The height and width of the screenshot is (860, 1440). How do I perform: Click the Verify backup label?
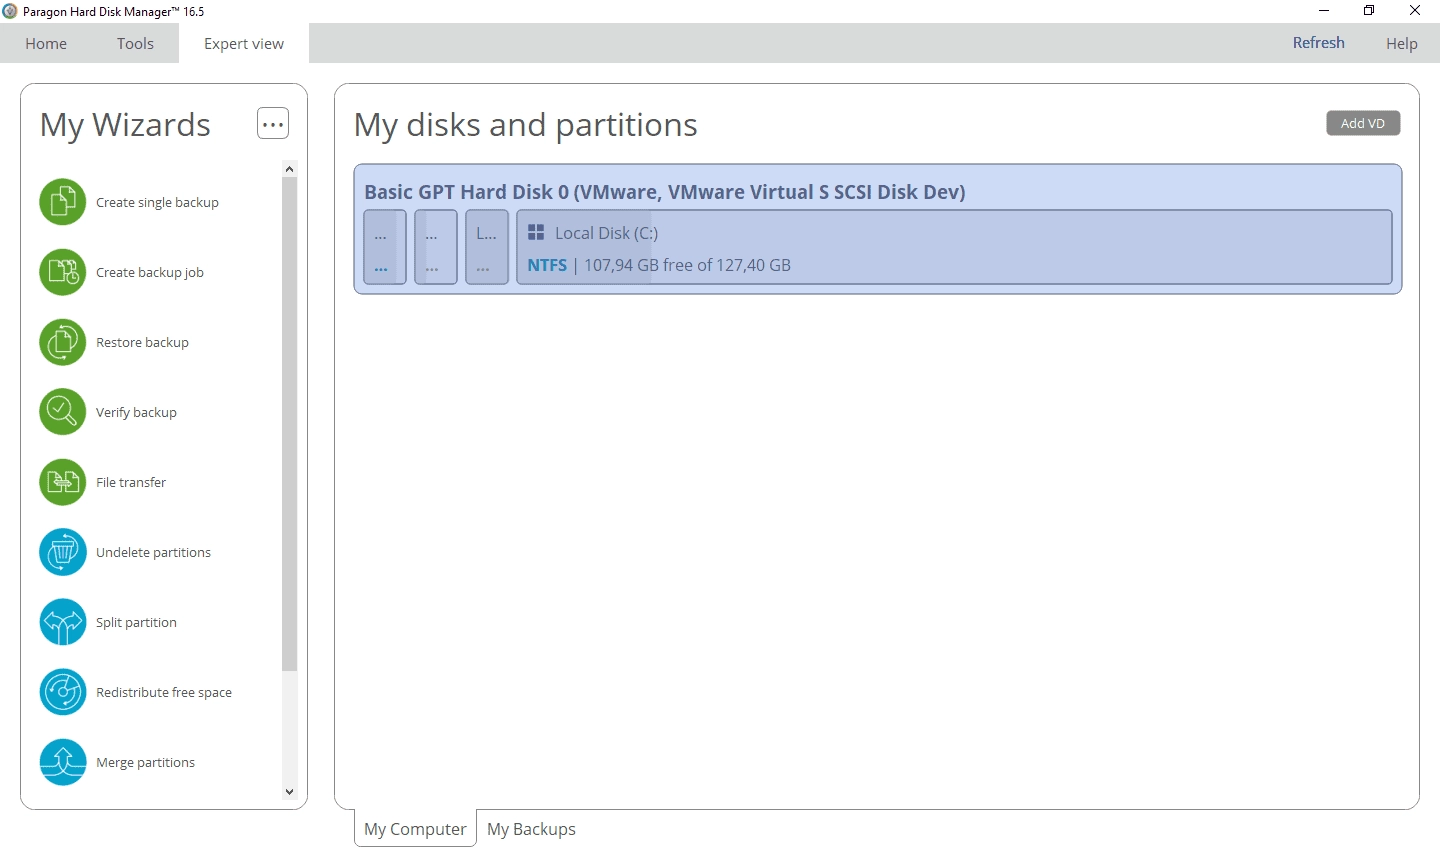136,412
